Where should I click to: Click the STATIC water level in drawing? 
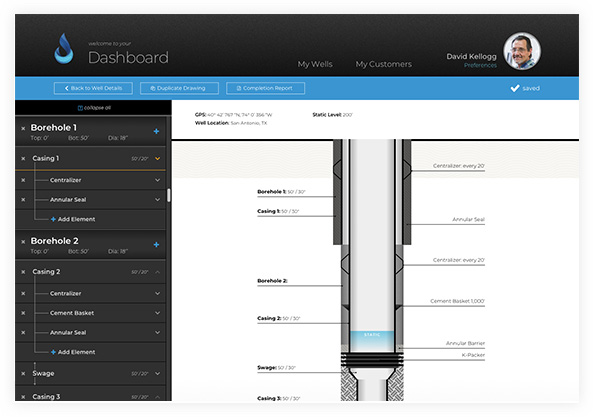372,335
